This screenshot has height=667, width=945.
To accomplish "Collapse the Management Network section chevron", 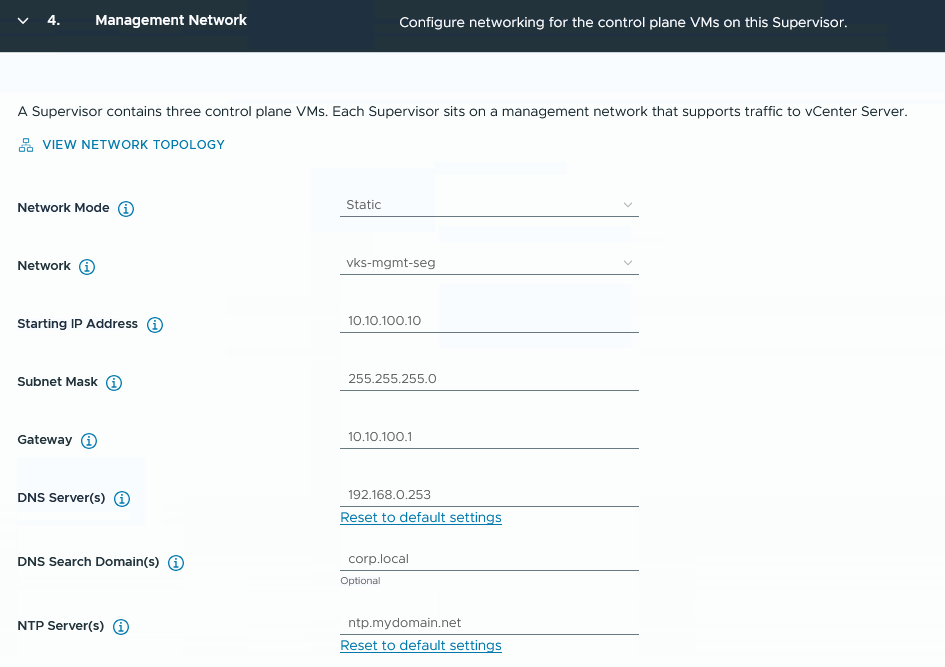I will pyautogui.click(x=23, y=21).
